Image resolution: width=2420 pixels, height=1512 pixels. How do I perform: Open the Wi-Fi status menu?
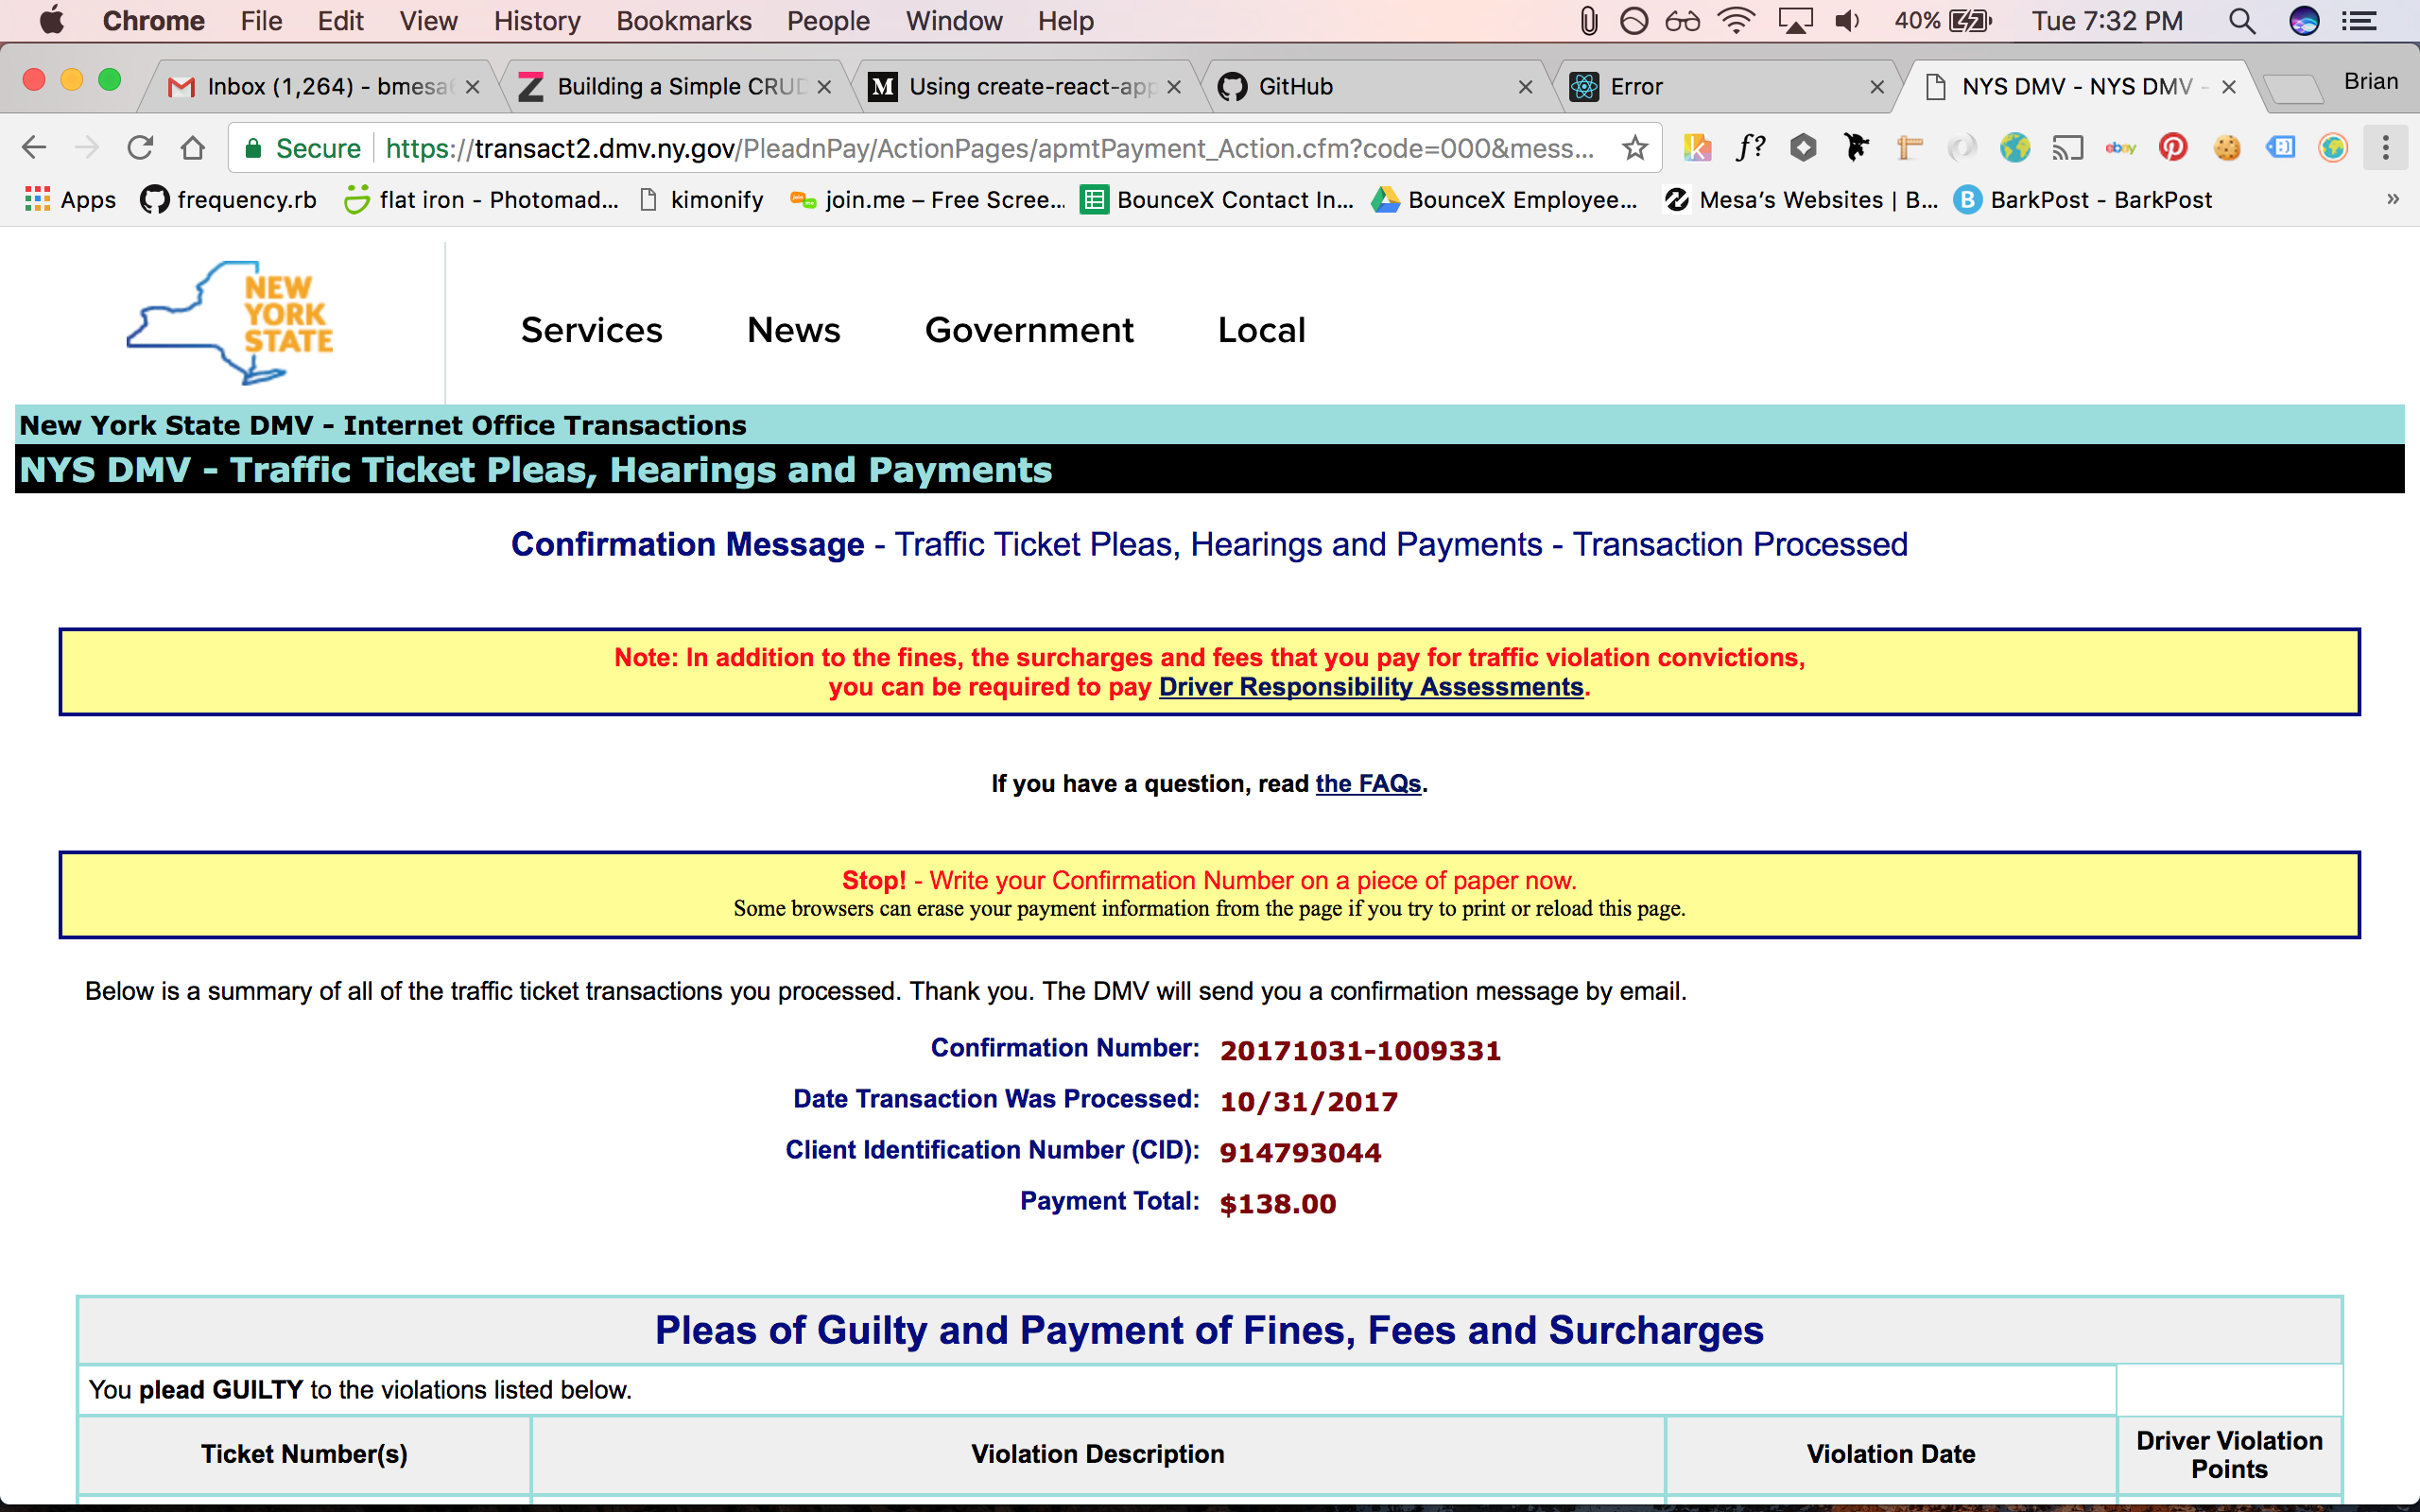point(1736,21)
